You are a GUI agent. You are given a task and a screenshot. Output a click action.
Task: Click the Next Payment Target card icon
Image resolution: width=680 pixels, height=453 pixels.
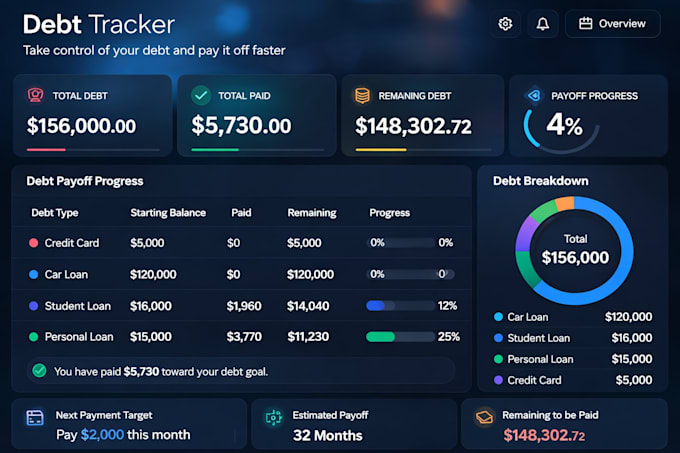[x=35, y=418]
